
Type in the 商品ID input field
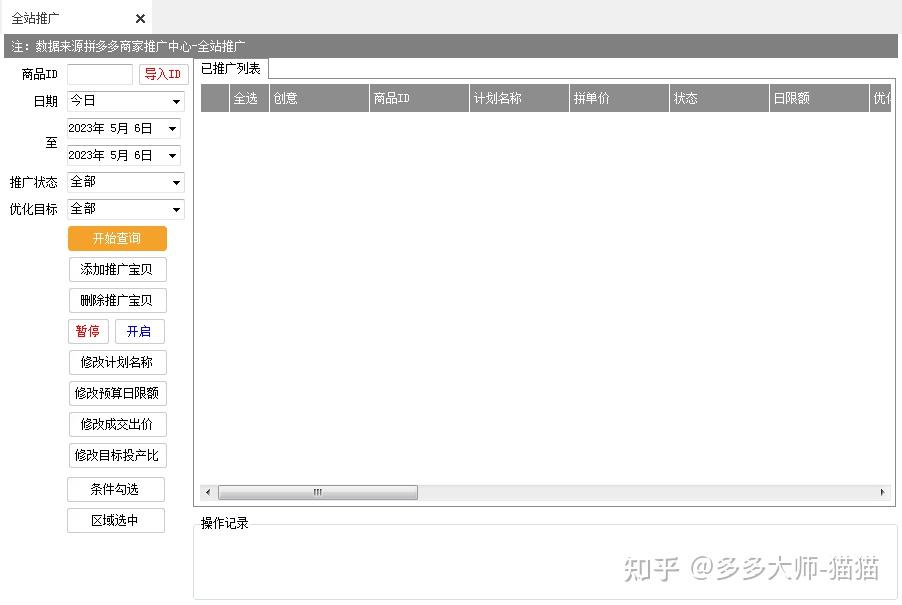(100, 74)
